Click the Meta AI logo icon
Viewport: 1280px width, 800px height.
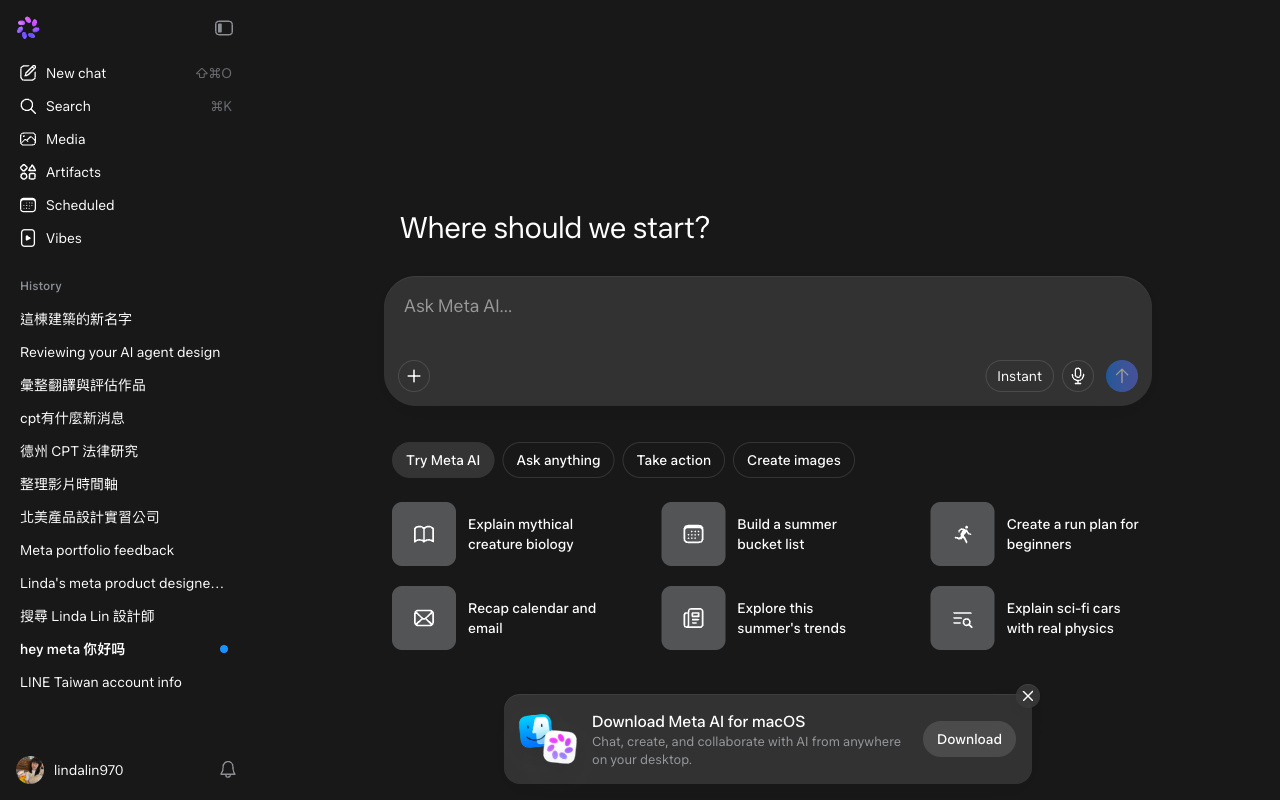pos(28,28)
